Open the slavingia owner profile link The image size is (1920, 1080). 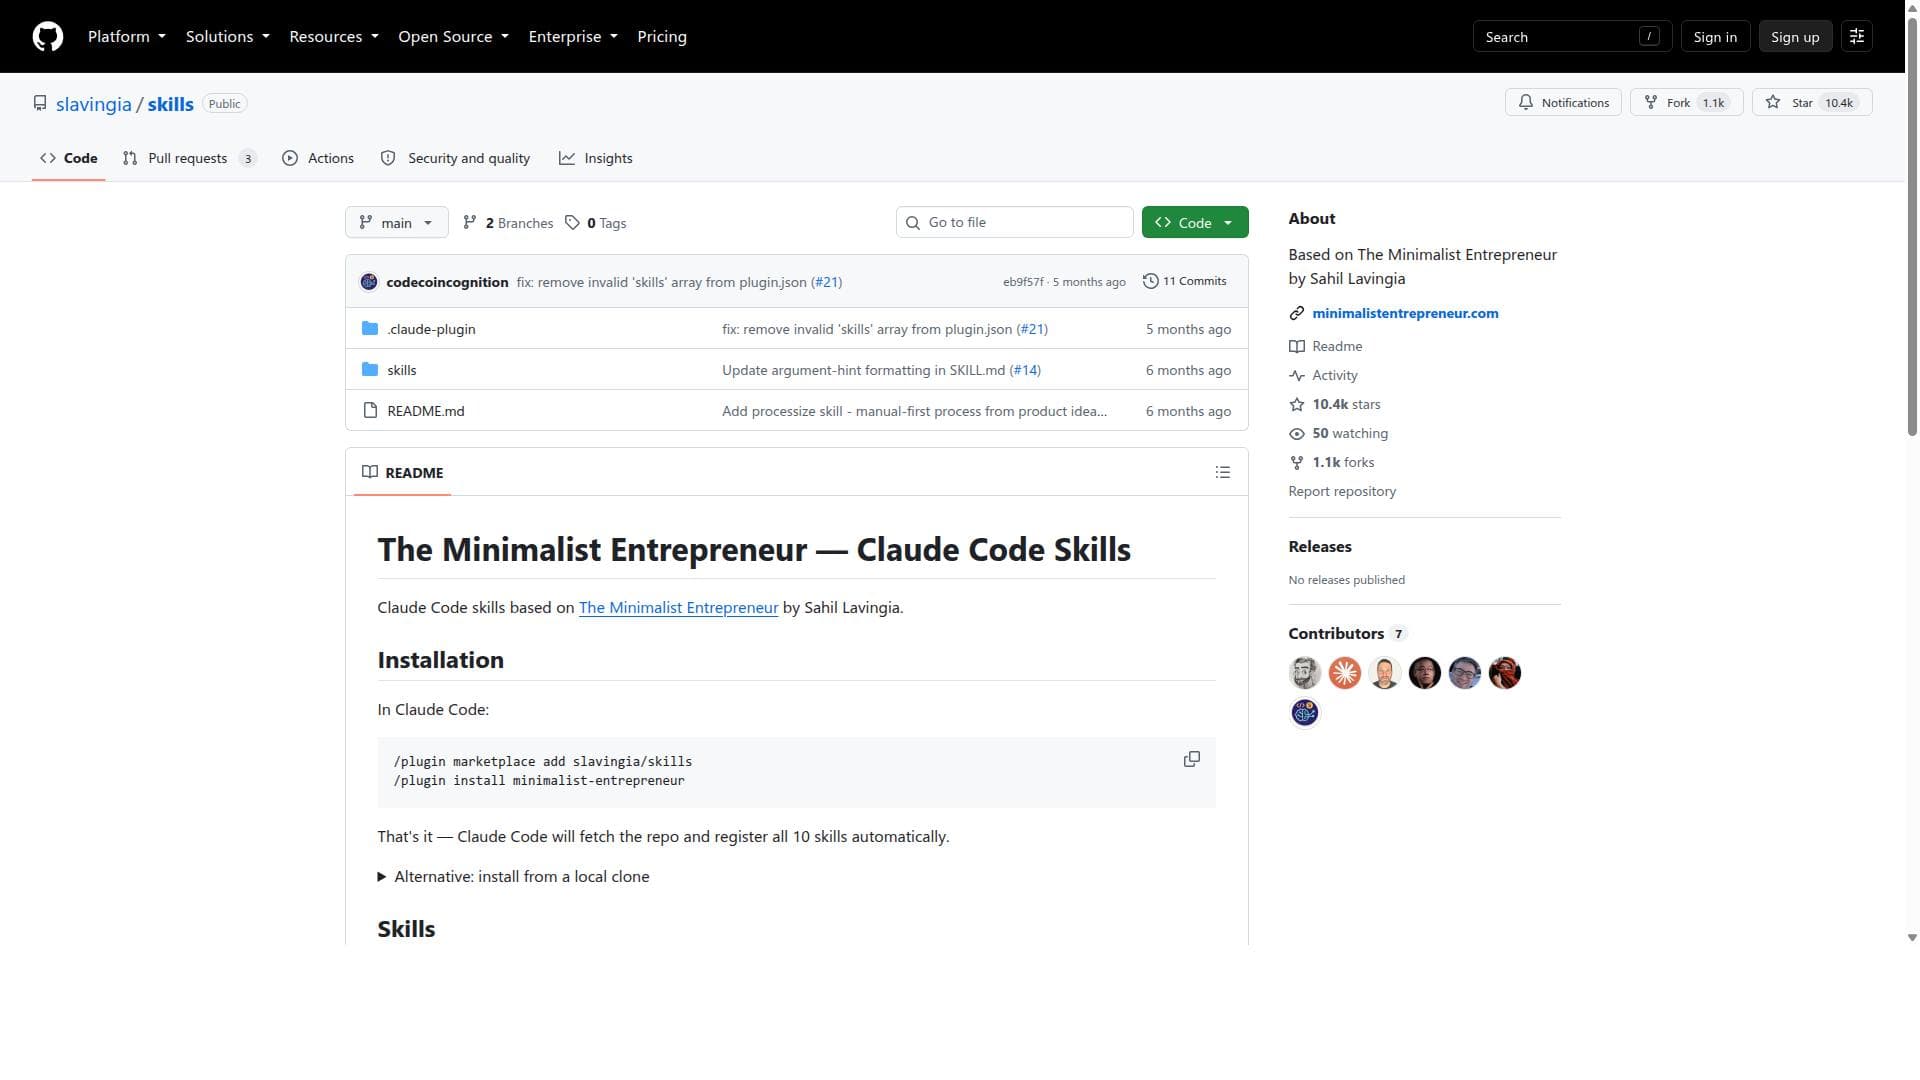94,104
